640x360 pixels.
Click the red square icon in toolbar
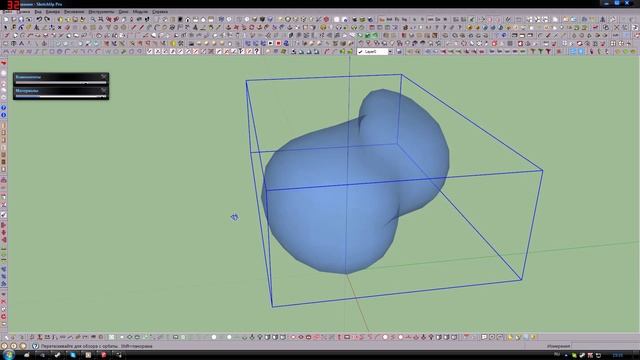pyautogui.click(x=278, y=43)
